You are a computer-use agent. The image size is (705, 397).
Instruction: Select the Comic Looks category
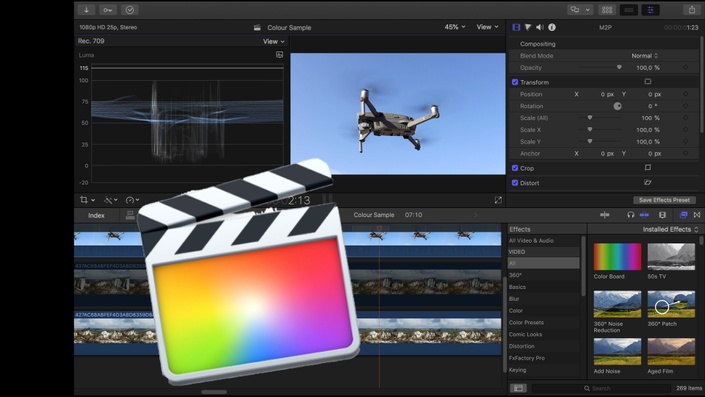[x=544, y=335]
